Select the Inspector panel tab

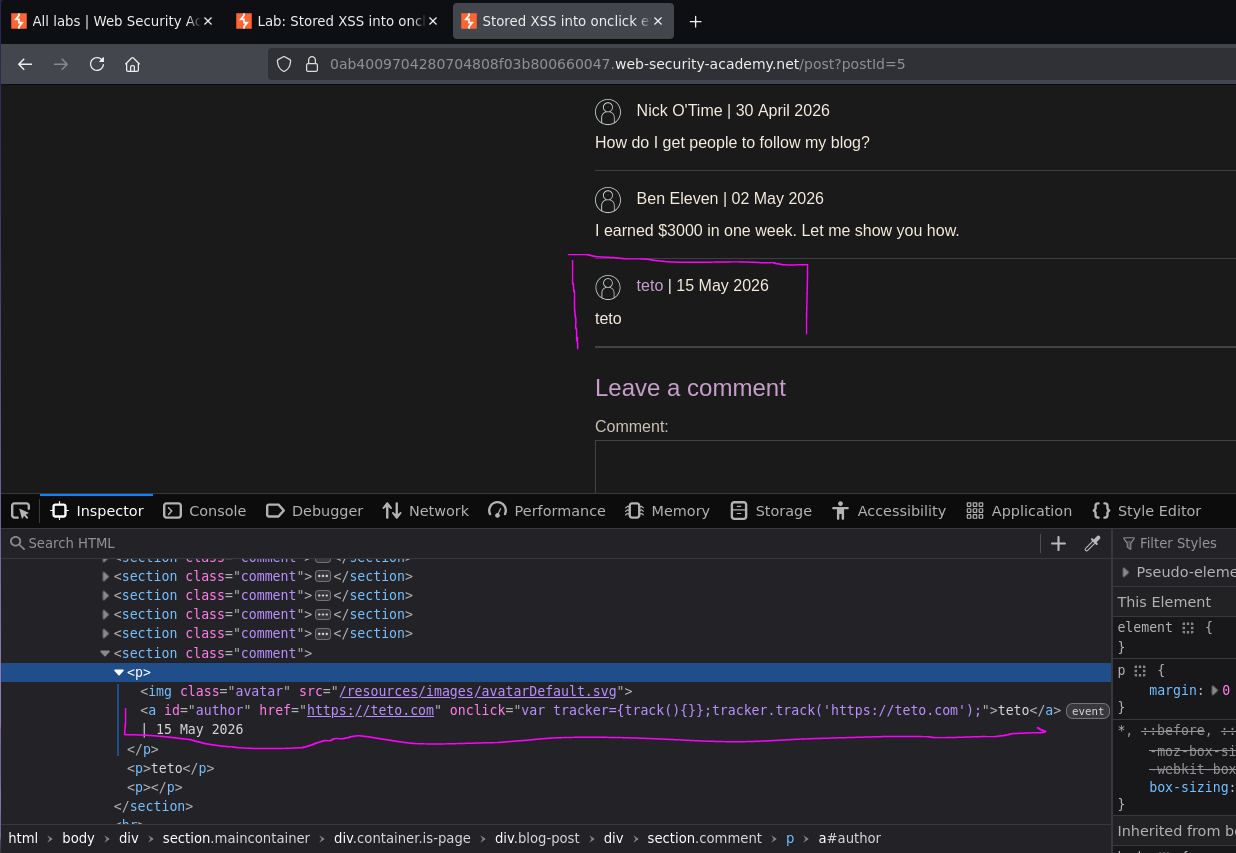click(x=97, y=511)
